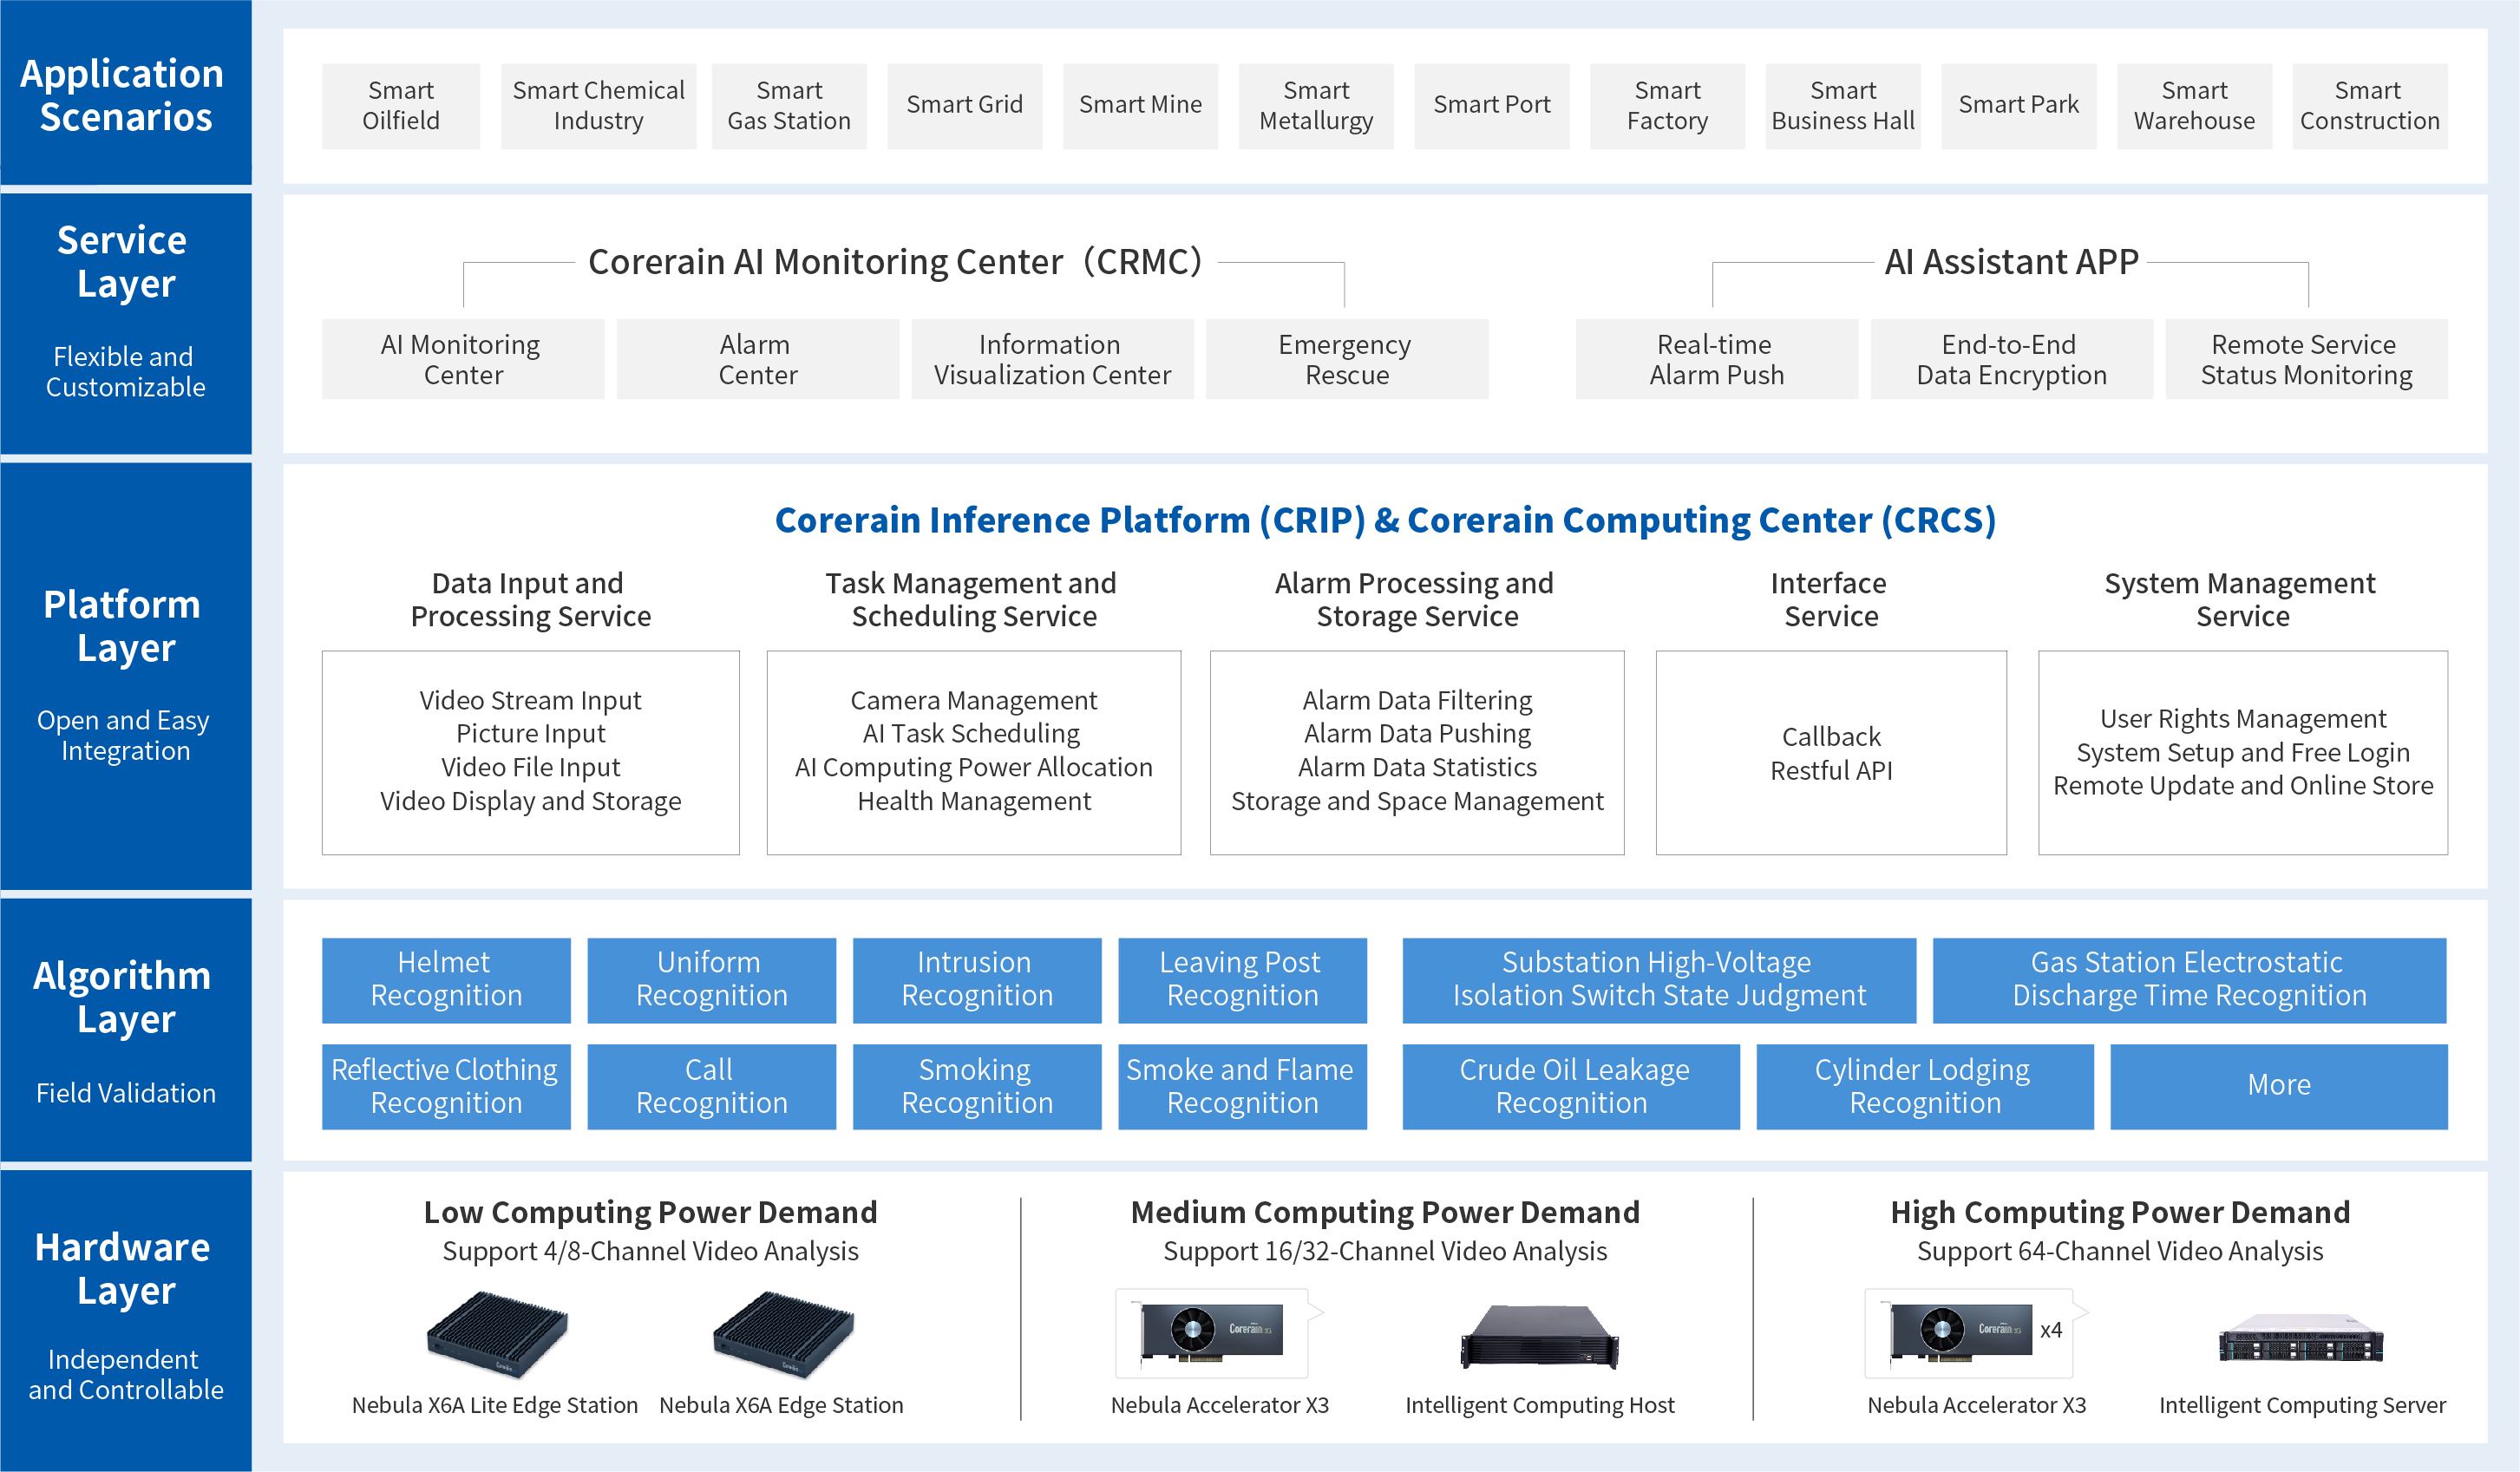Enable the Uniform Recognition algorithm
This screenshot has height=1472, width=2520.
pos(711,980)
